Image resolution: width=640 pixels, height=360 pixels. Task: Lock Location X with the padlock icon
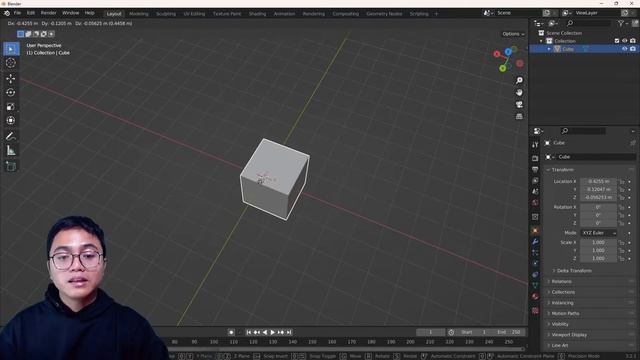(622, 181)
